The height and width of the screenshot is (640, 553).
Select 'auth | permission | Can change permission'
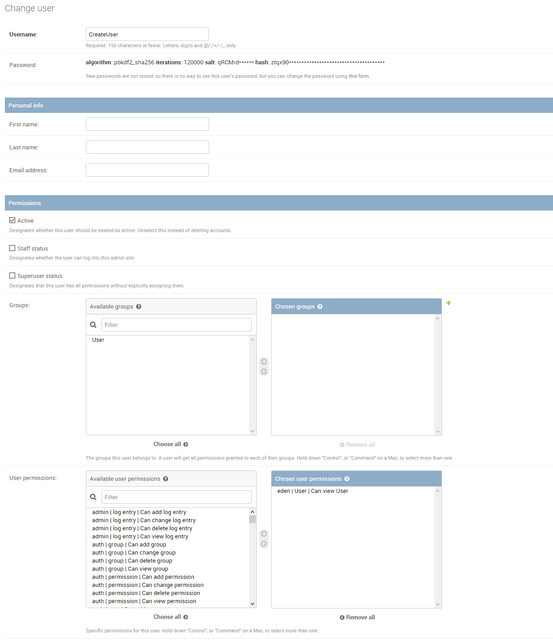(148, 585)
